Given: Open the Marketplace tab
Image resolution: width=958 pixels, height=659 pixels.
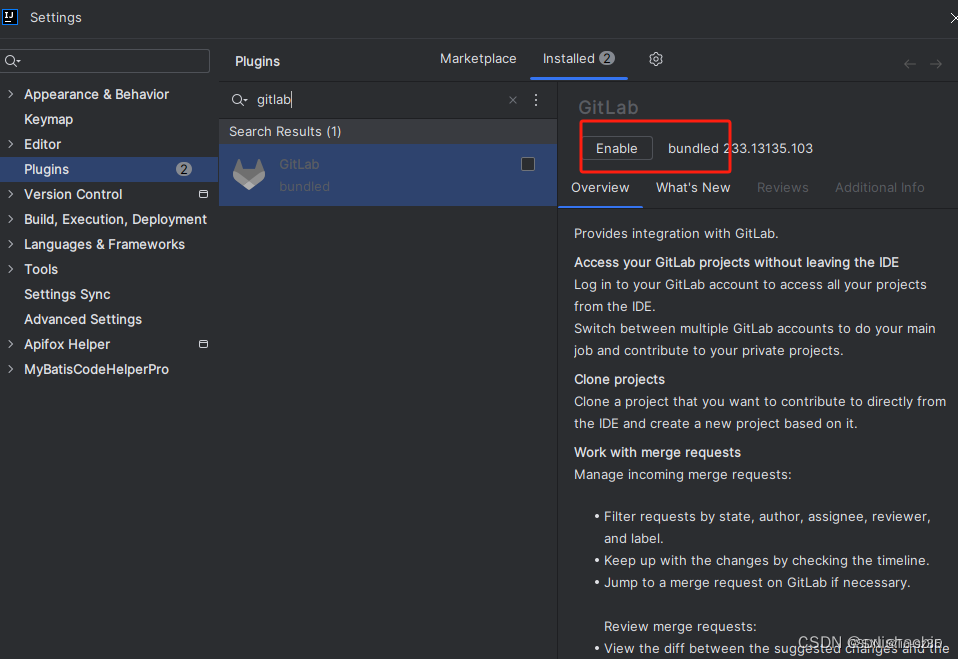Looking at the screenshot, I should coord(478,59).
